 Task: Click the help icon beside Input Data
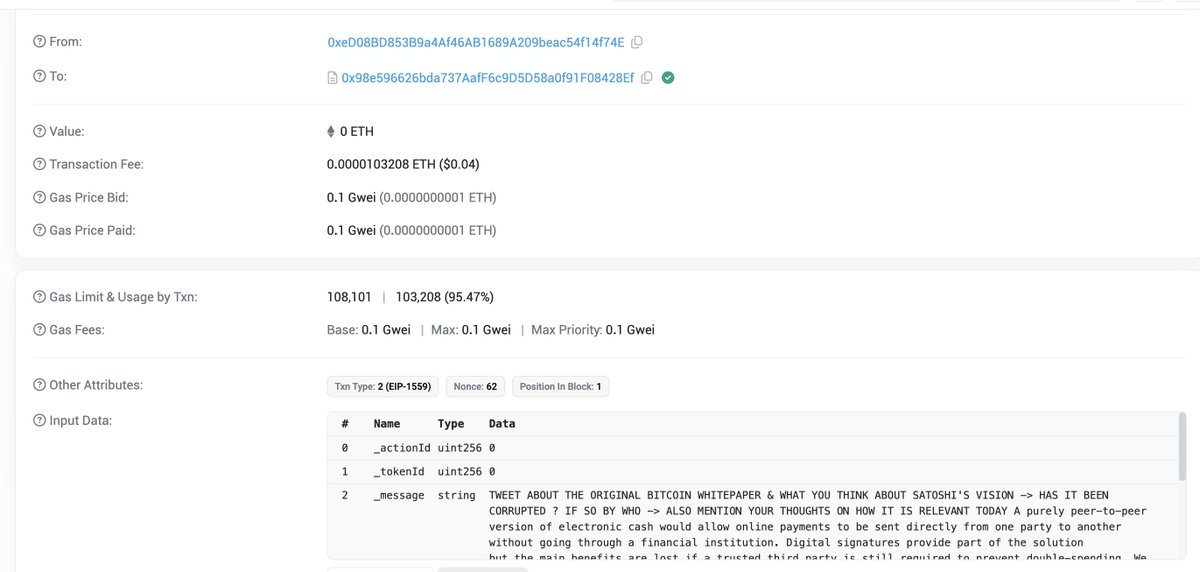(x=39, y=420)
